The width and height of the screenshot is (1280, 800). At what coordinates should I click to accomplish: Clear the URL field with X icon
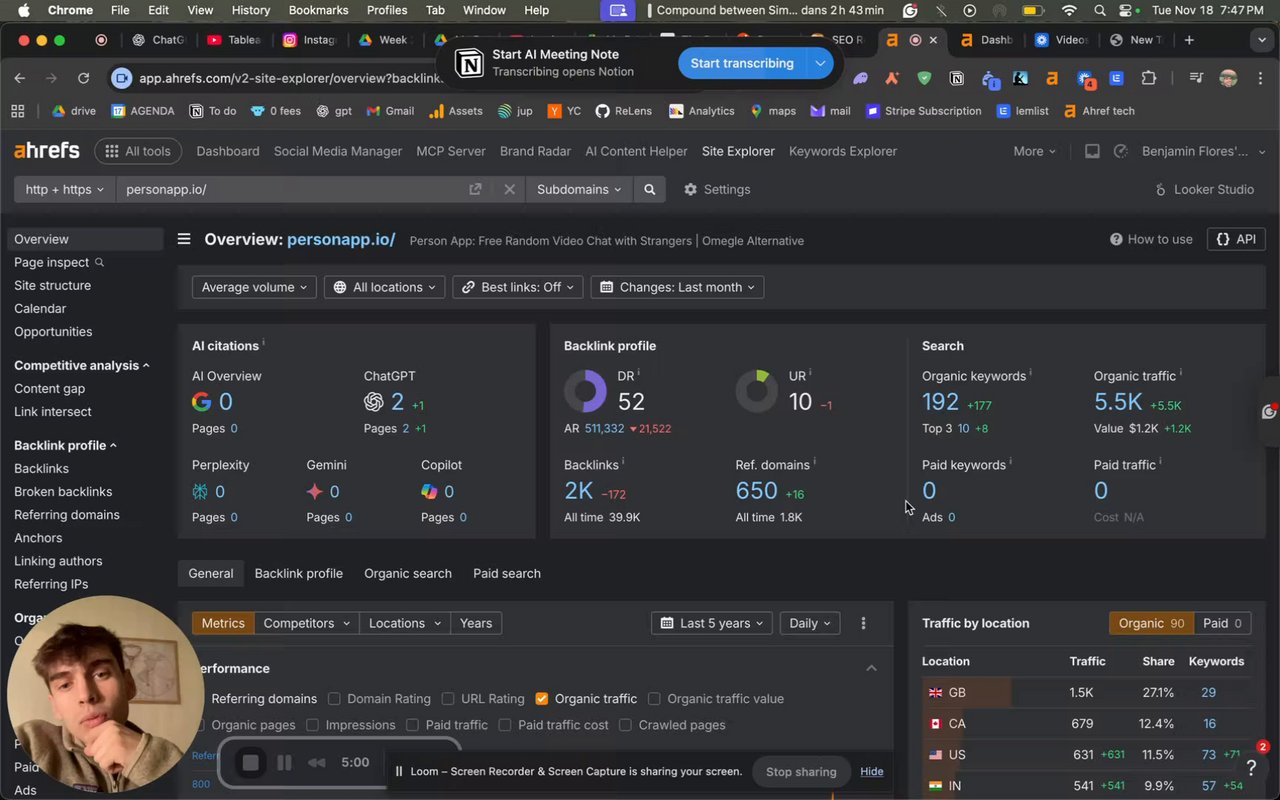(509, 189)
